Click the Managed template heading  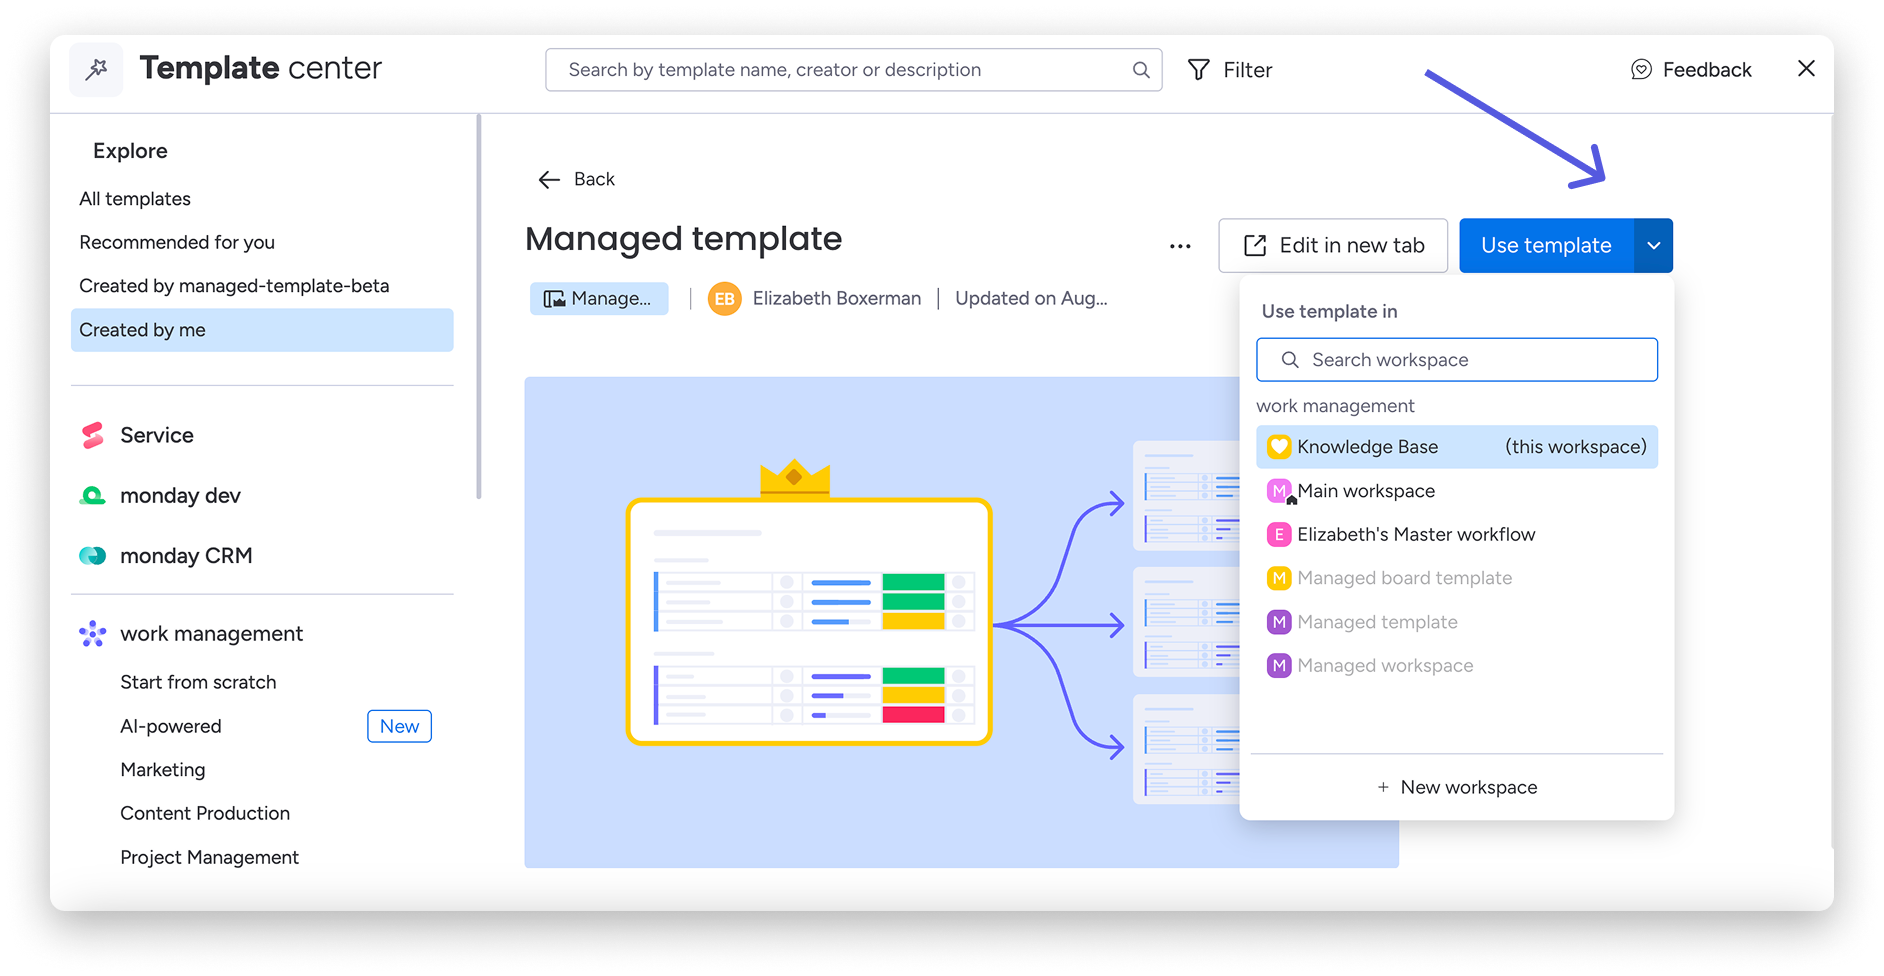684,239
